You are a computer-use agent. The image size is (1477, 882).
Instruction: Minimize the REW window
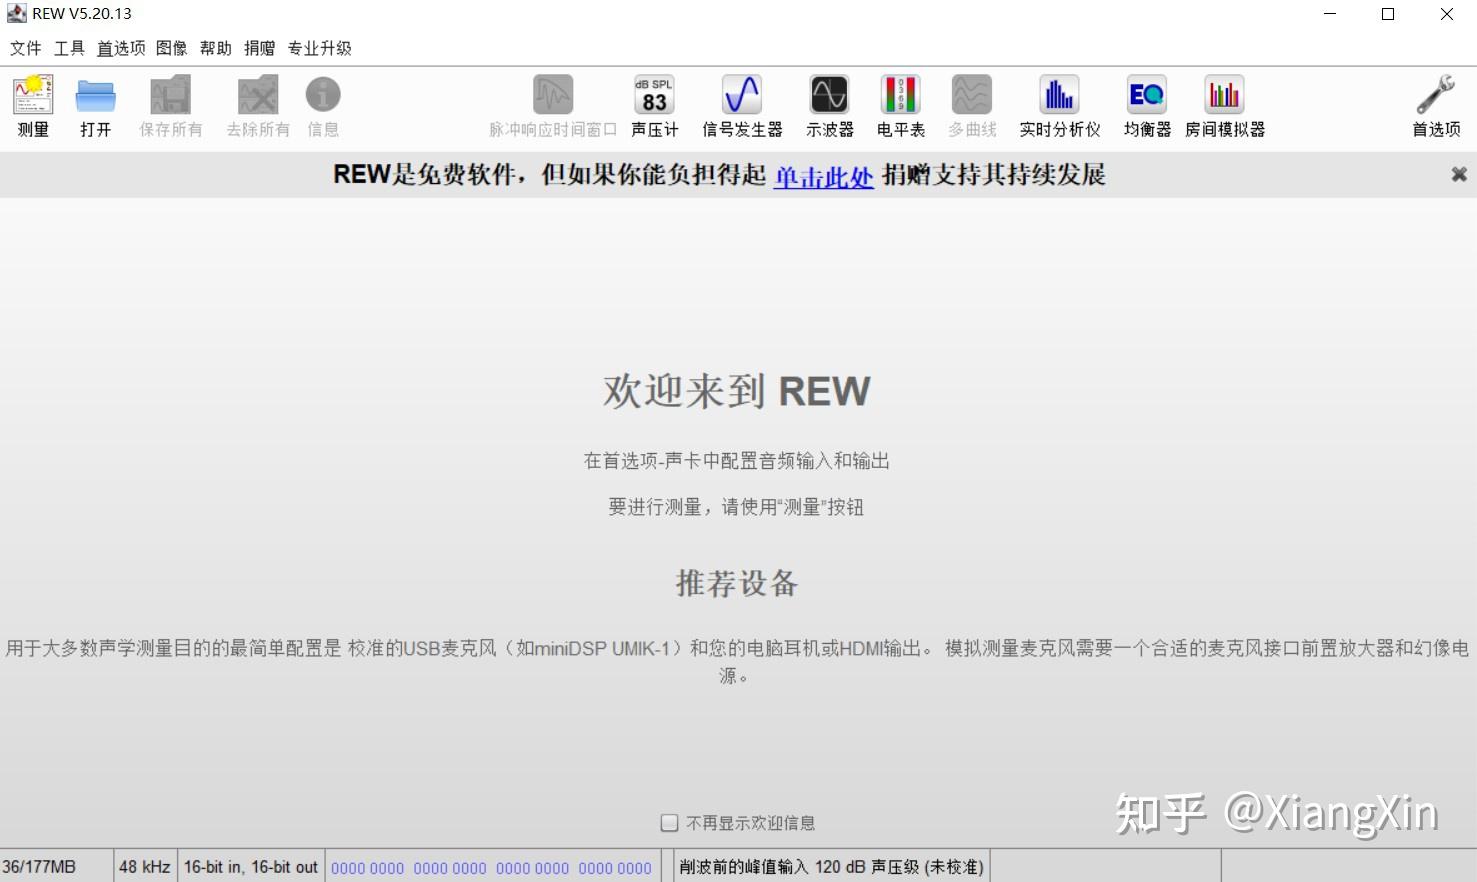pyautogui.click(x=1330, y=14)
